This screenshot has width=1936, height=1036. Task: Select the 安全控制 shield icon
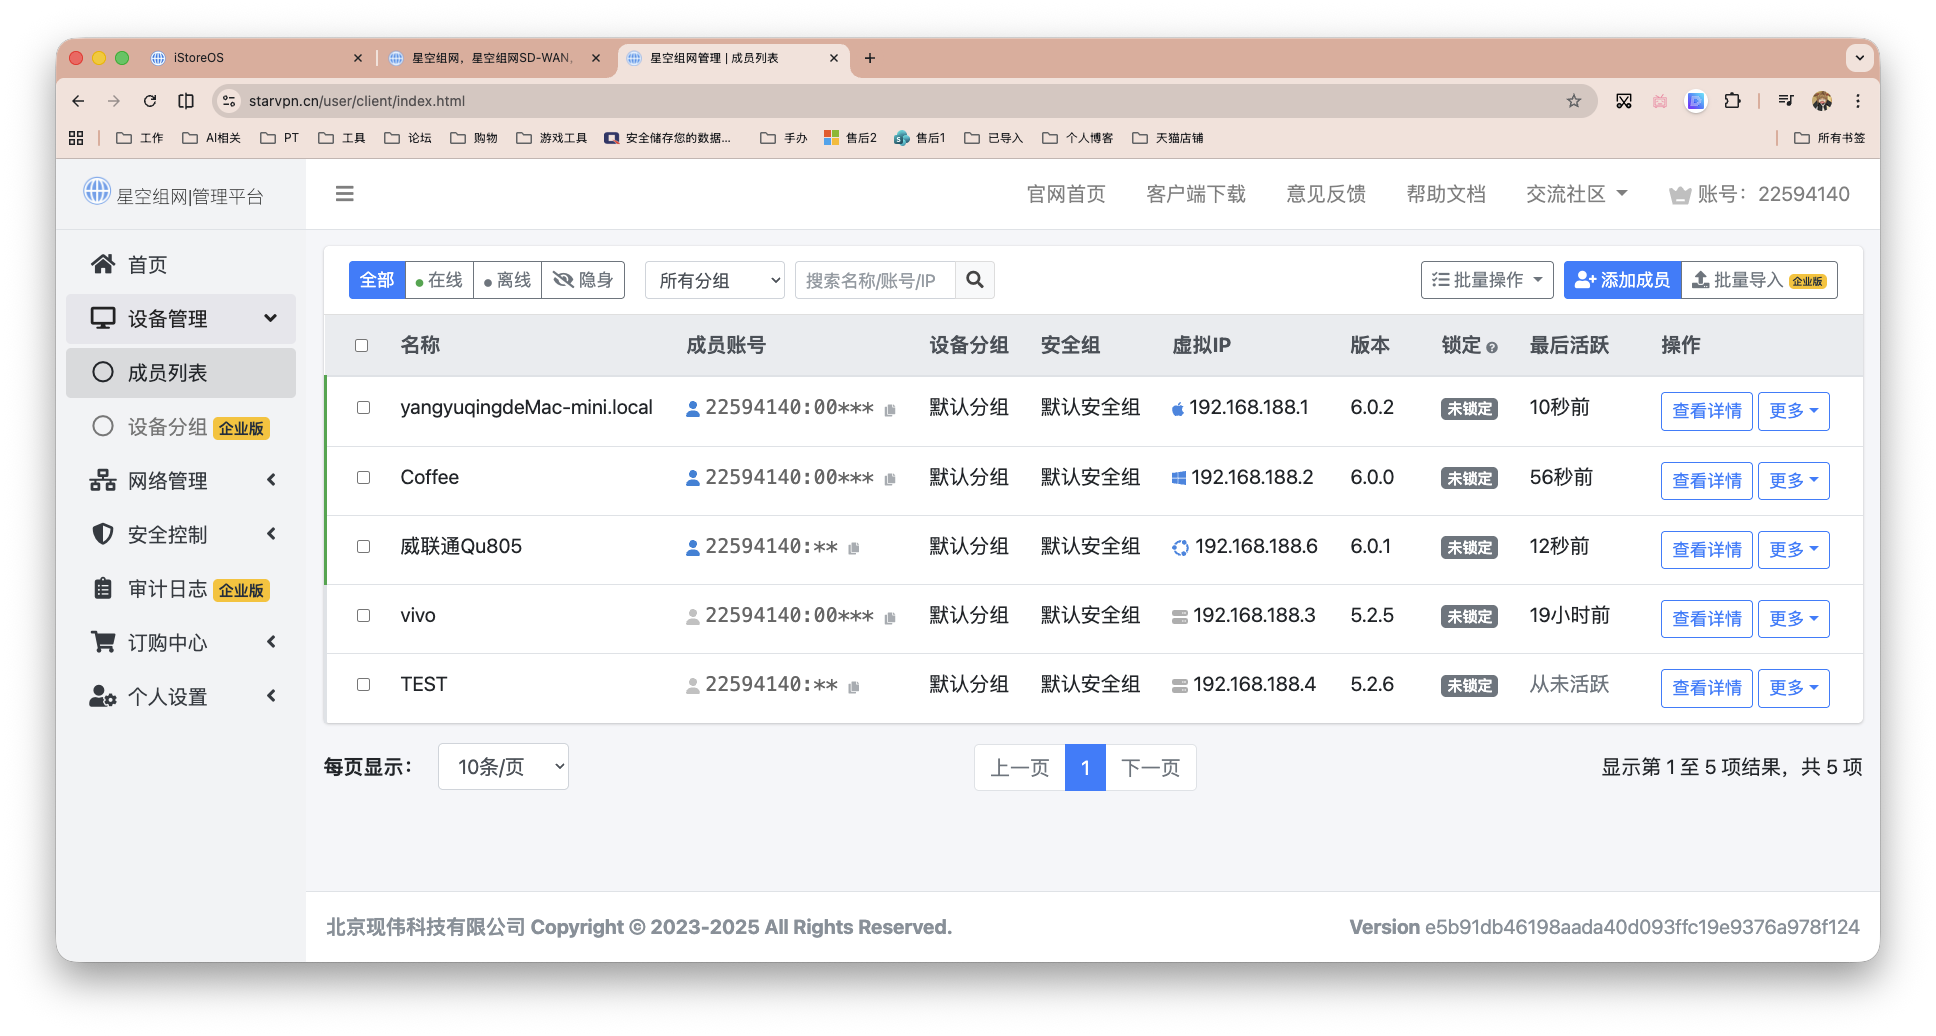(x=103, y=534)
